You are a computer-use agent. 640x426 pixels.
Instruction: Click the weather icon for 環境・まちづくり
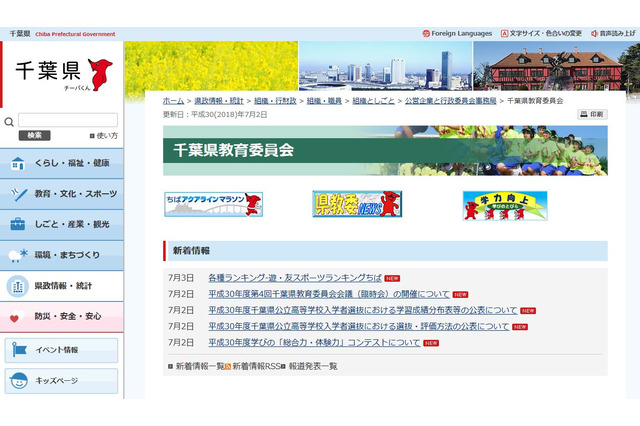coord(18,255)
